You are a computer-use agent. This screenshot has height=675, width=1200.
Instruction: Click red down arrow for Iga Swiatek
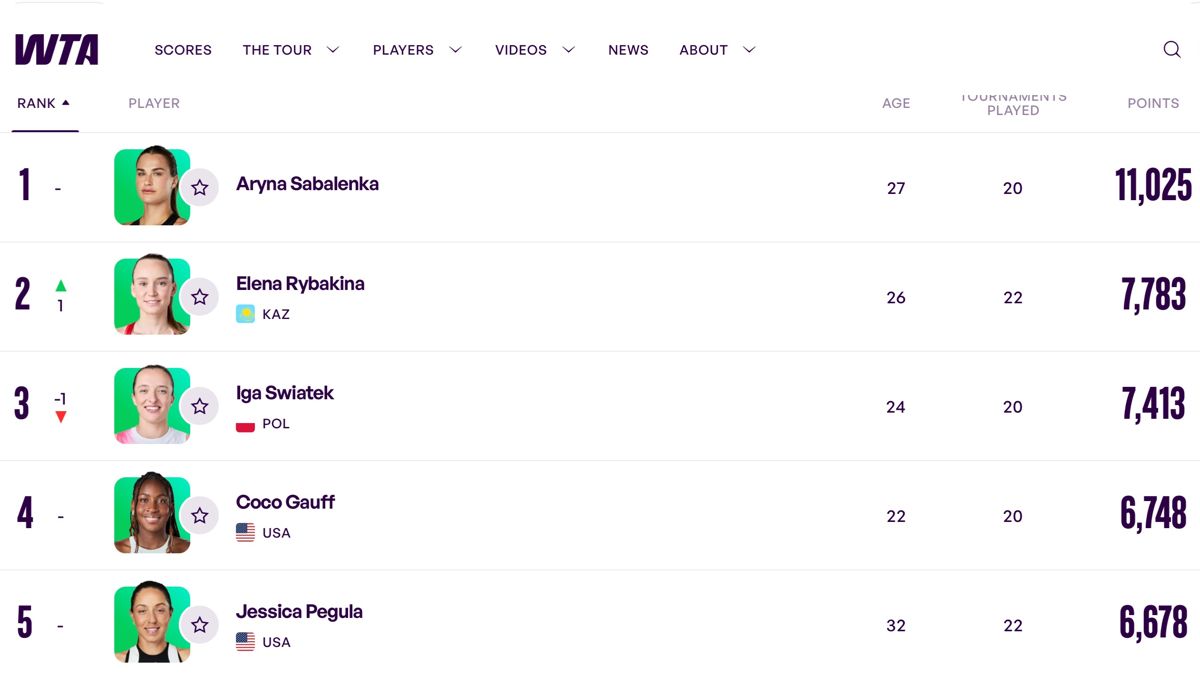pyautogui.click(x=60, y=417)
